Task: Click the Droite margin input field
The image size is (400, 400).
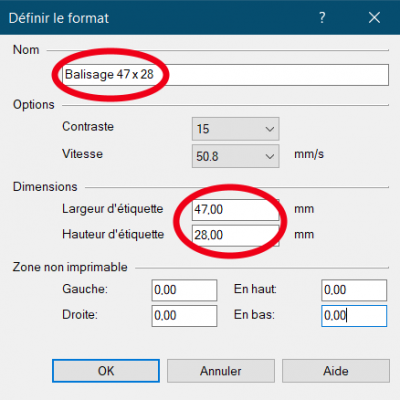Action: tap(184, 316)
